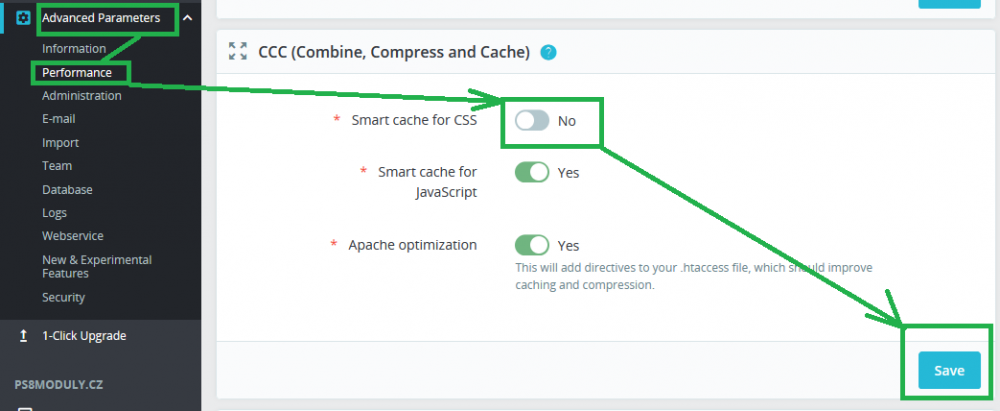Open the Database submenu item
1000x411 pixels.
click(x=67, y=190)
